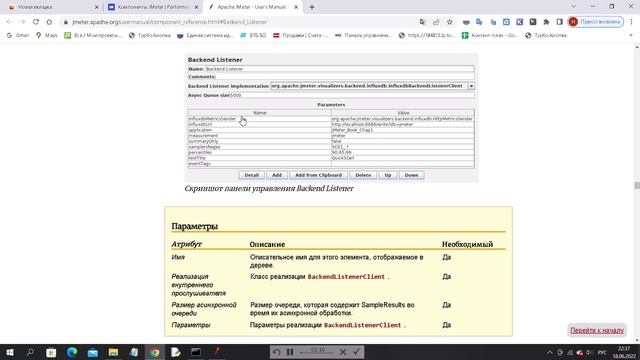The height and width of the screenshot is (360, 640).
Task: Open the Windows Start menu
Action: pos(9,352)
